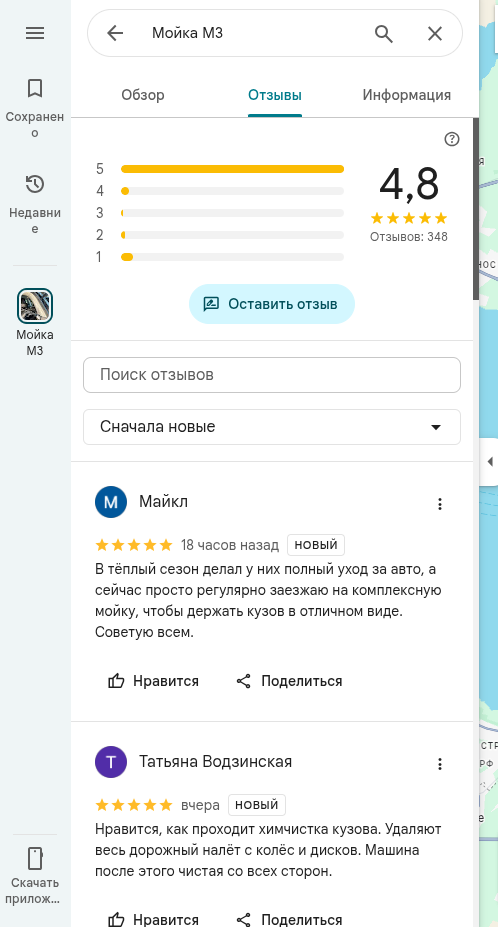
Task: Open the hamburger main menu
Action: coord(35,33)
